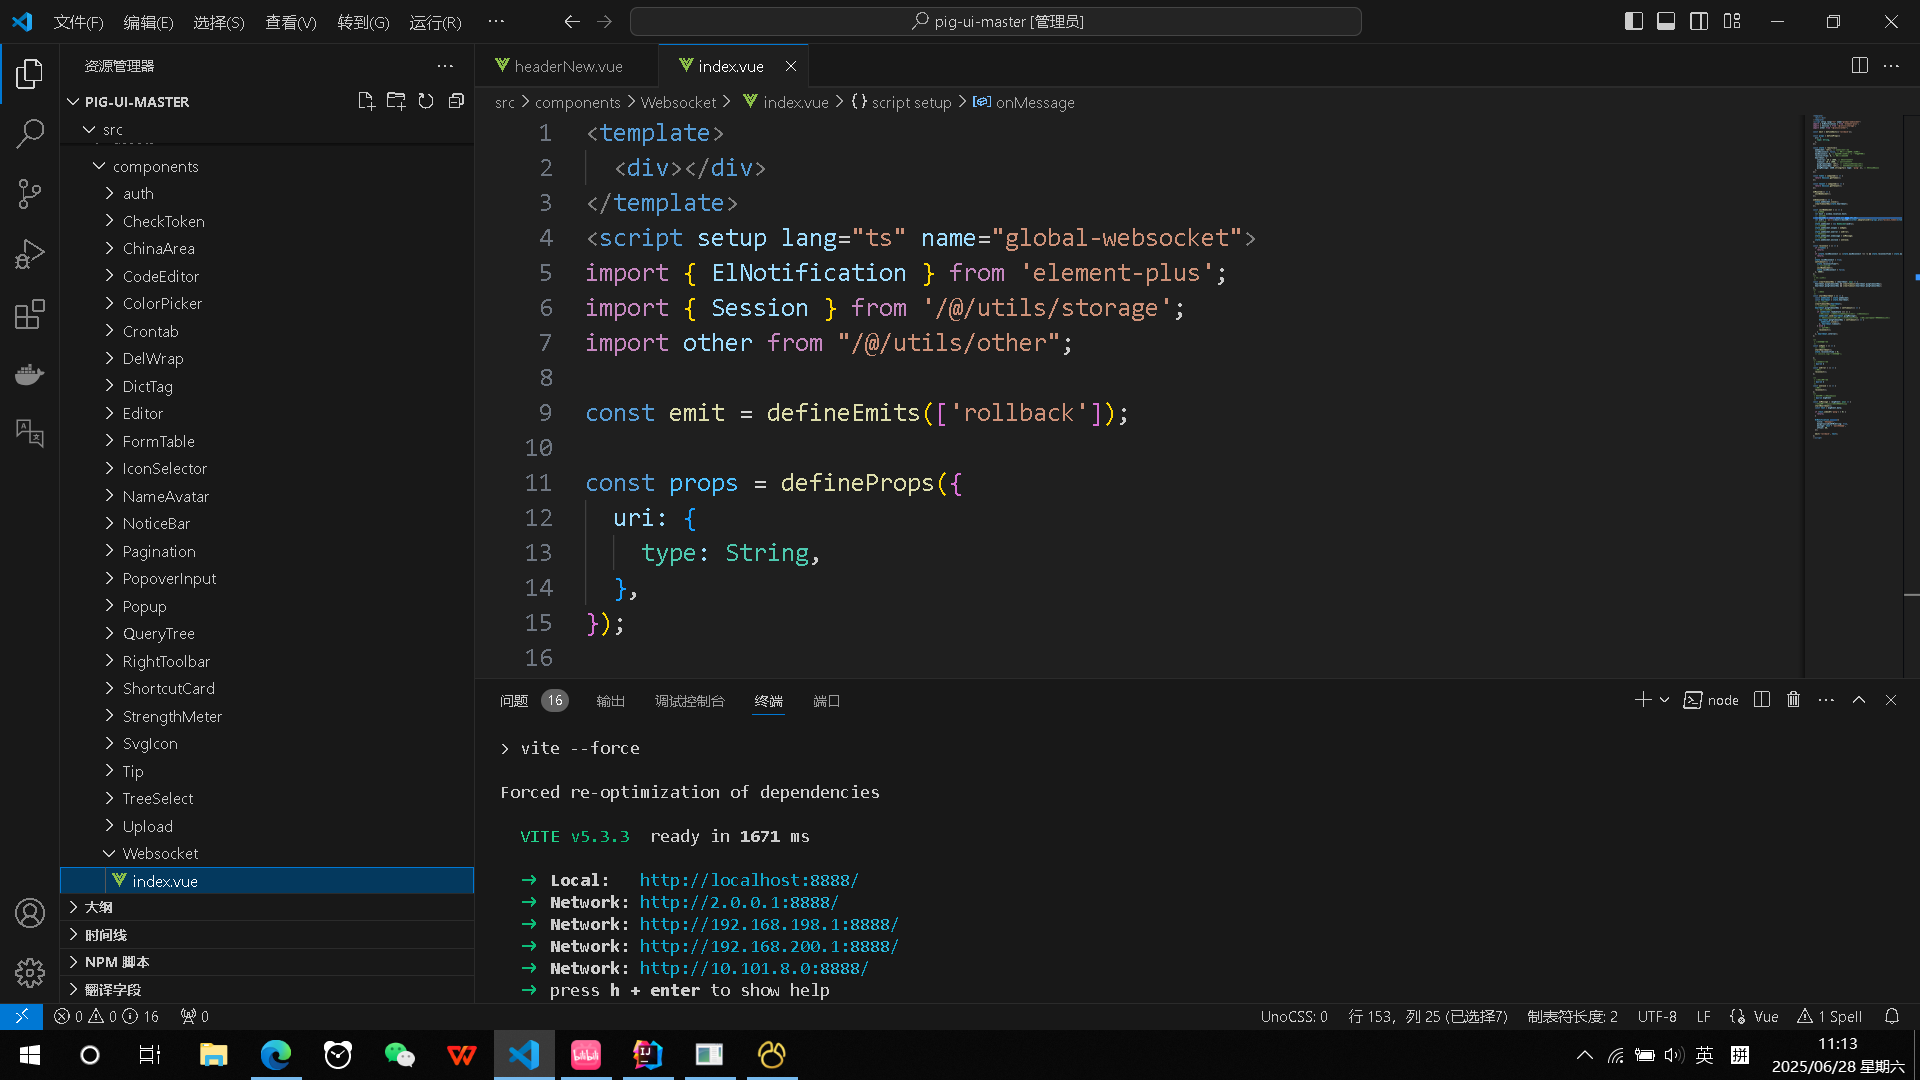Open Source Control view
The width and height of the screenshot is (1920, 1080).
pyautogui.click(x=30, y=193)
